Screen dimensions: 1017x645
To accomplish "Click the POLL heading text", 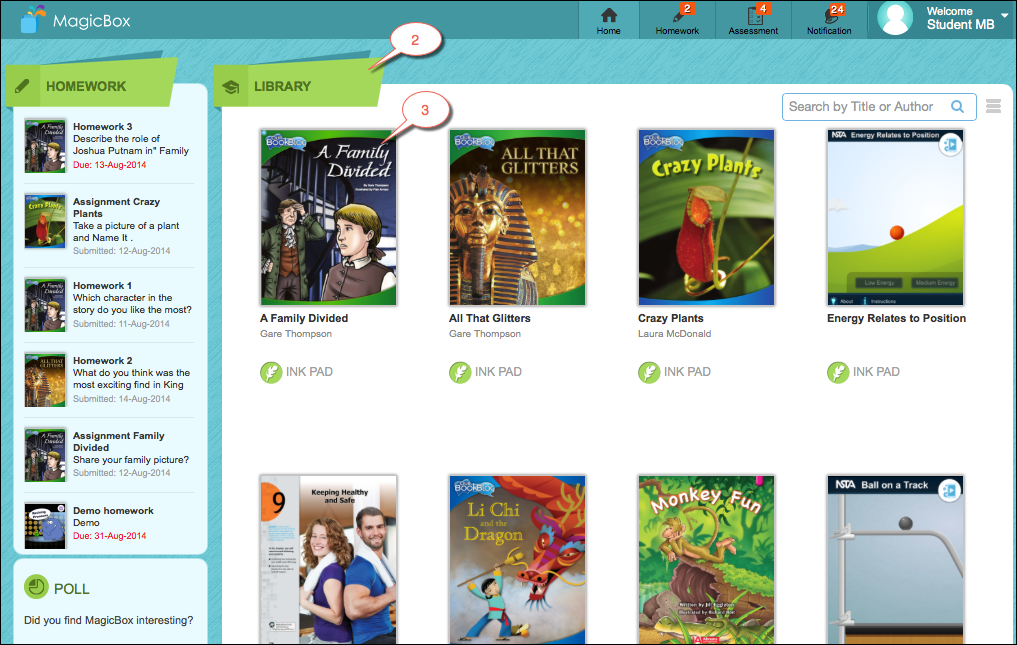I will (71, 589).
